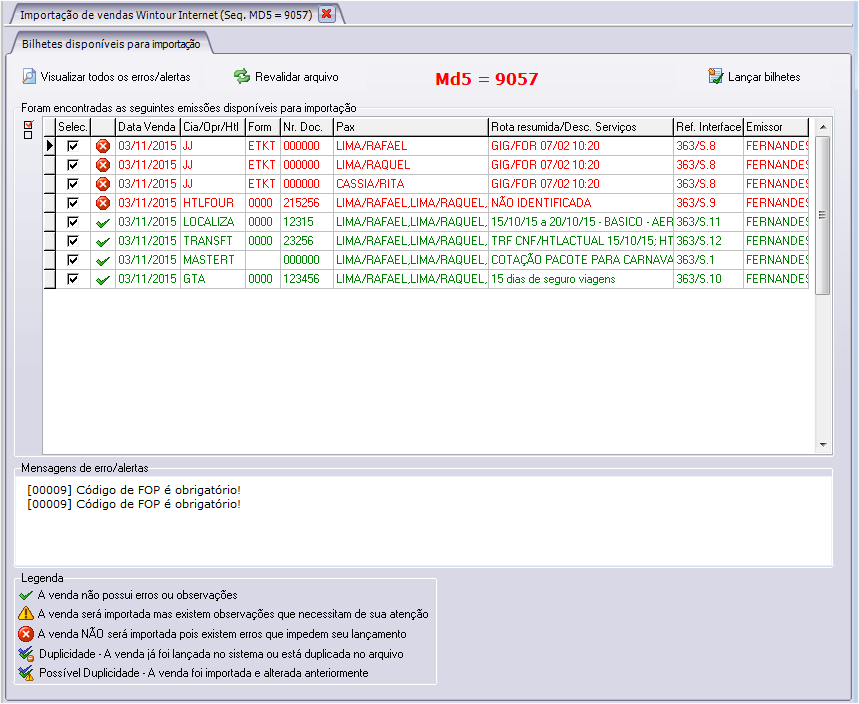Viewport: 859px width, 704px height.
Task: Click the deselect-all empty box icon
Action: pos(28,135)
